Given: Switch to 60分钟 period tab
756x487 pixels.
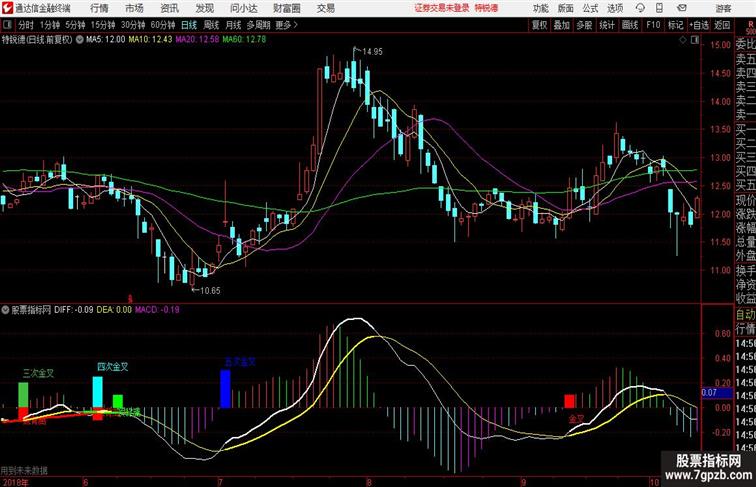Looking at the screenshot, I should tap(163, 25).
